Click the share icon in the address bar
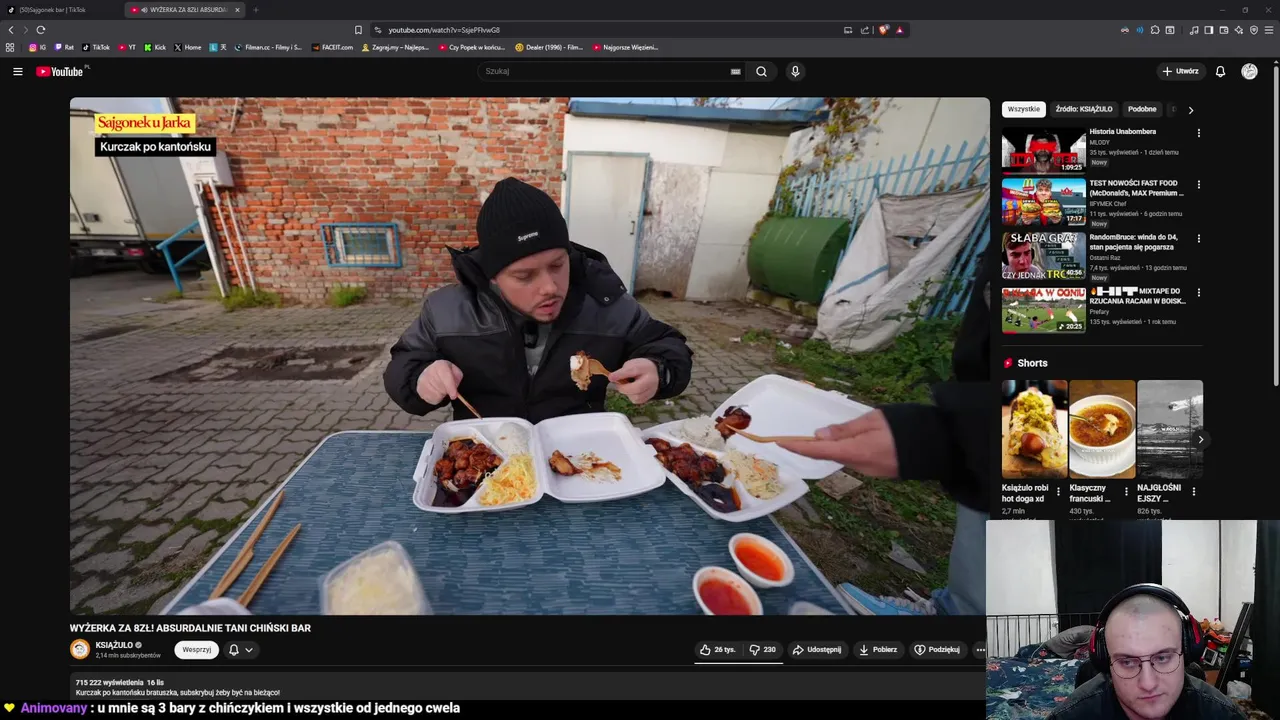The image size is (1280, 720). (x=865, y=30)
